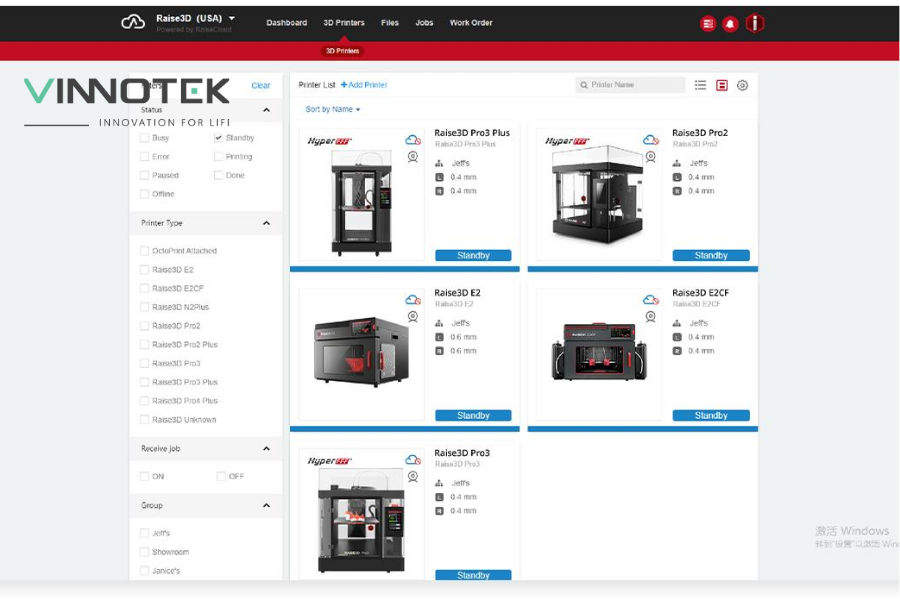Open camera icon on Raise3D E2CF card
The image size is (900, 600).
pos(650,316)
